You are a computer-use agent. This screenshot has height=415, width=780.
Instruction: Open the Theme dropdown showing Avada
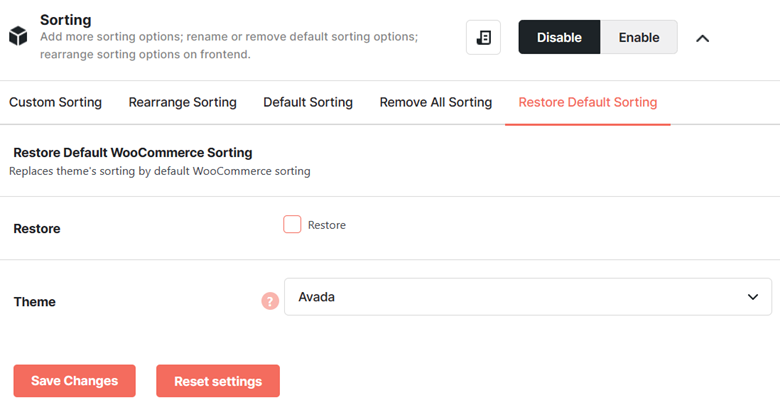(528, 297)
